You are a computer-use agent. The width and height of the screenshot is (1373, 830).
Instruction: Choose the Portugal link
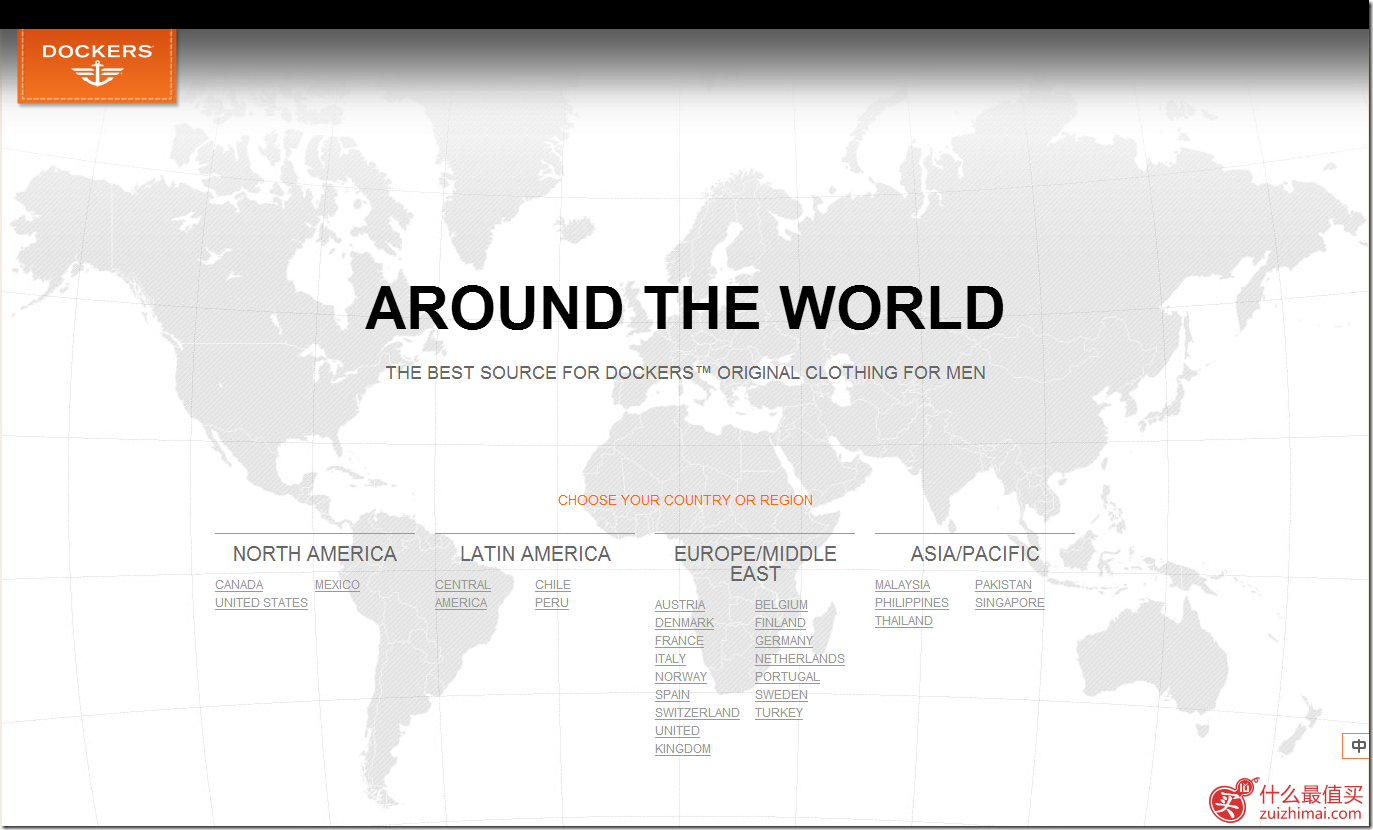pos(787,677)
